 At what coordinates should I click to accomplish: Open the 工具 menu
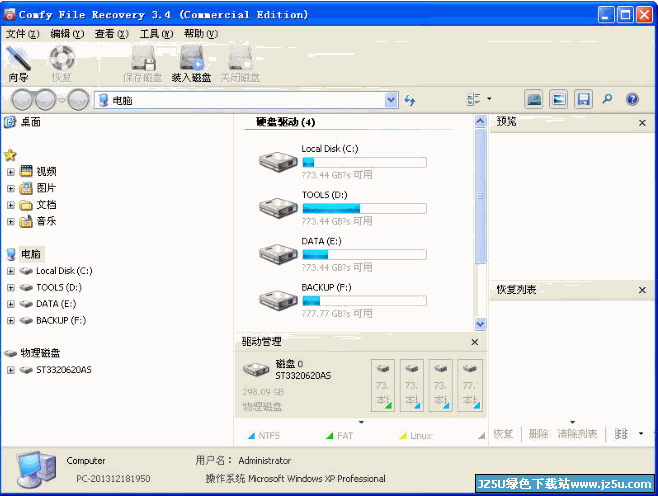tap(156, 34)
